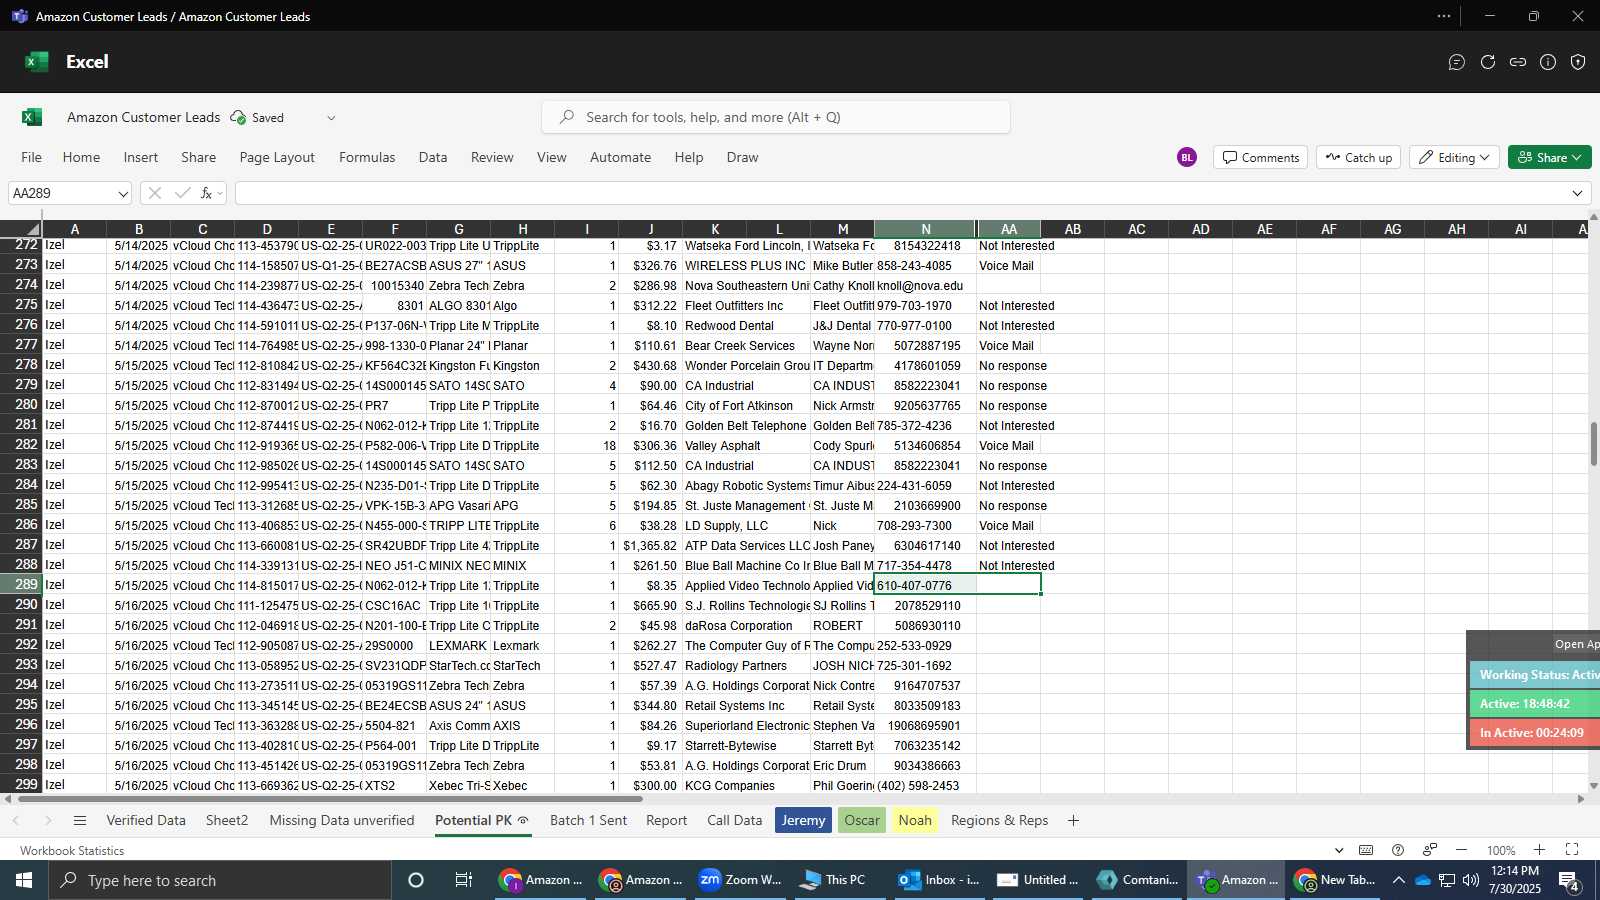Open the Formulas ribbon tab
The image size is (1600, 900).
(367, 157)
